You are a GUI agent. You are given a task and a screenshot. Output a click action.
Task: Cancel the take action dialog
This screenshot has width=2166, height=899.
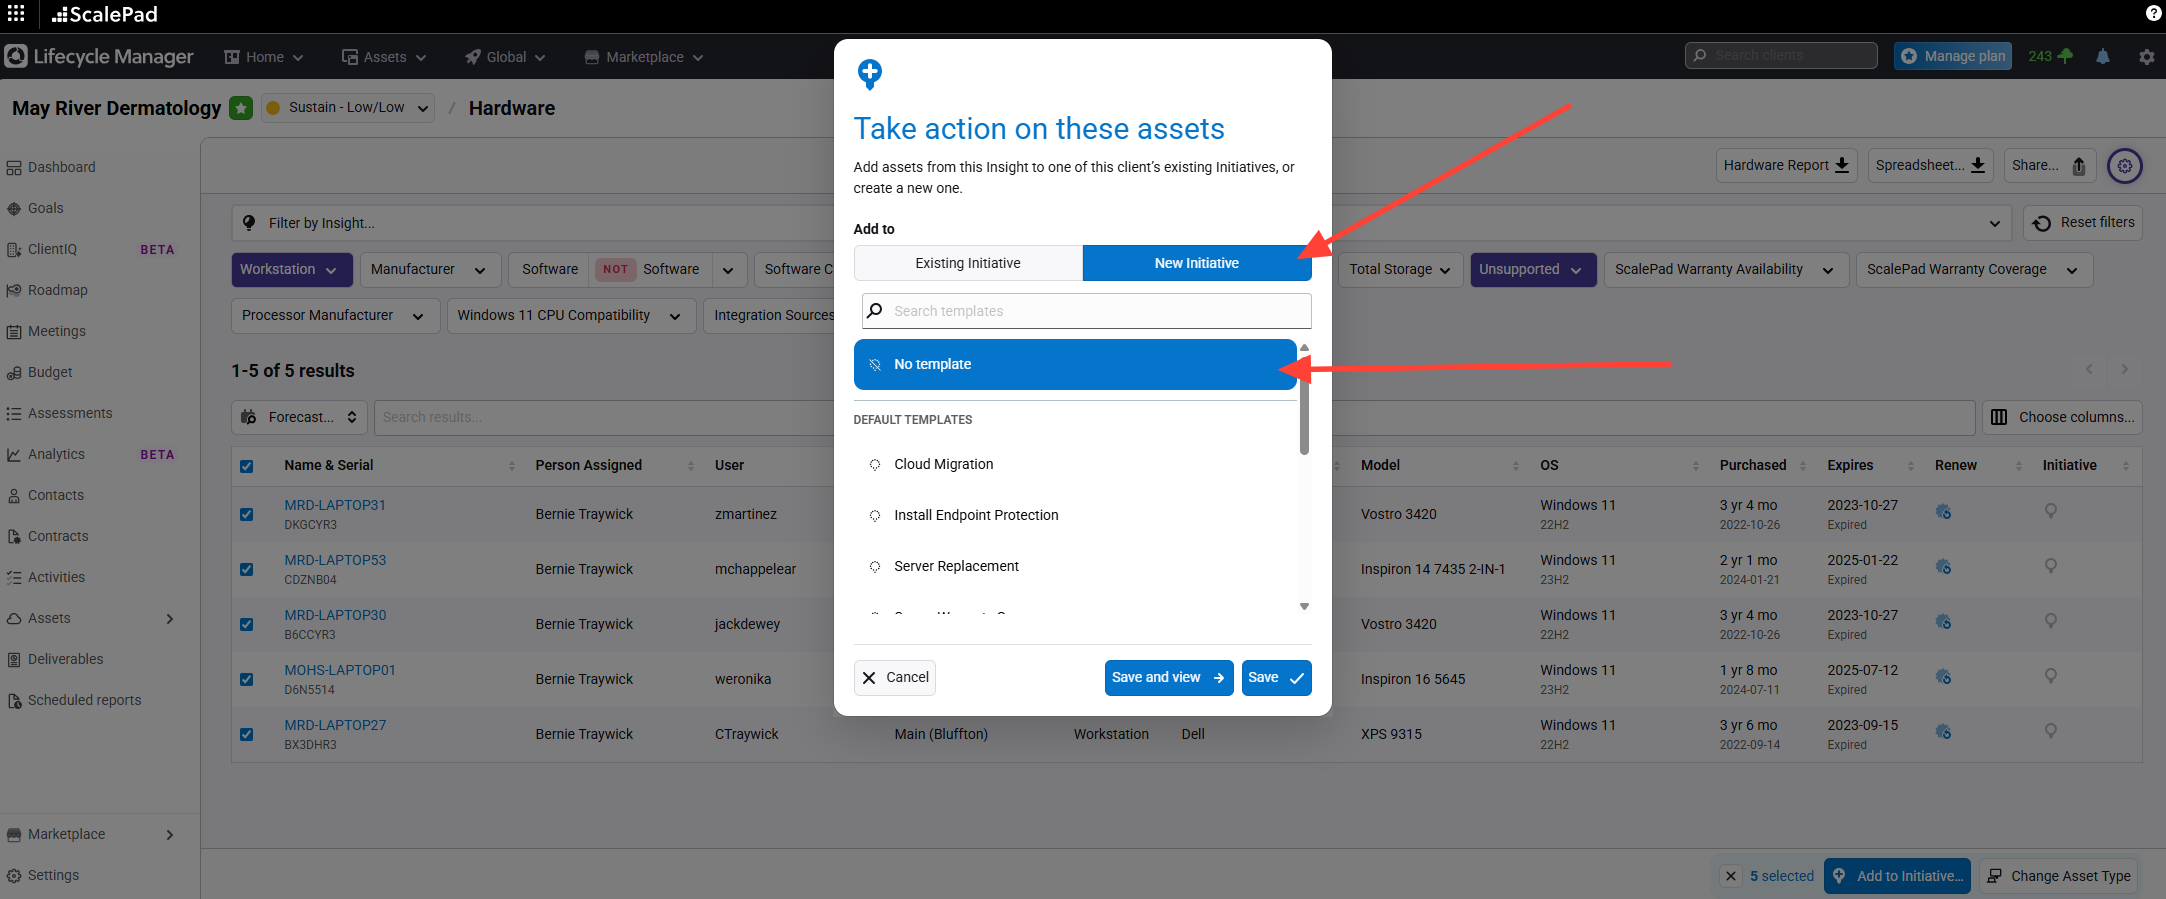click(895, 677)
